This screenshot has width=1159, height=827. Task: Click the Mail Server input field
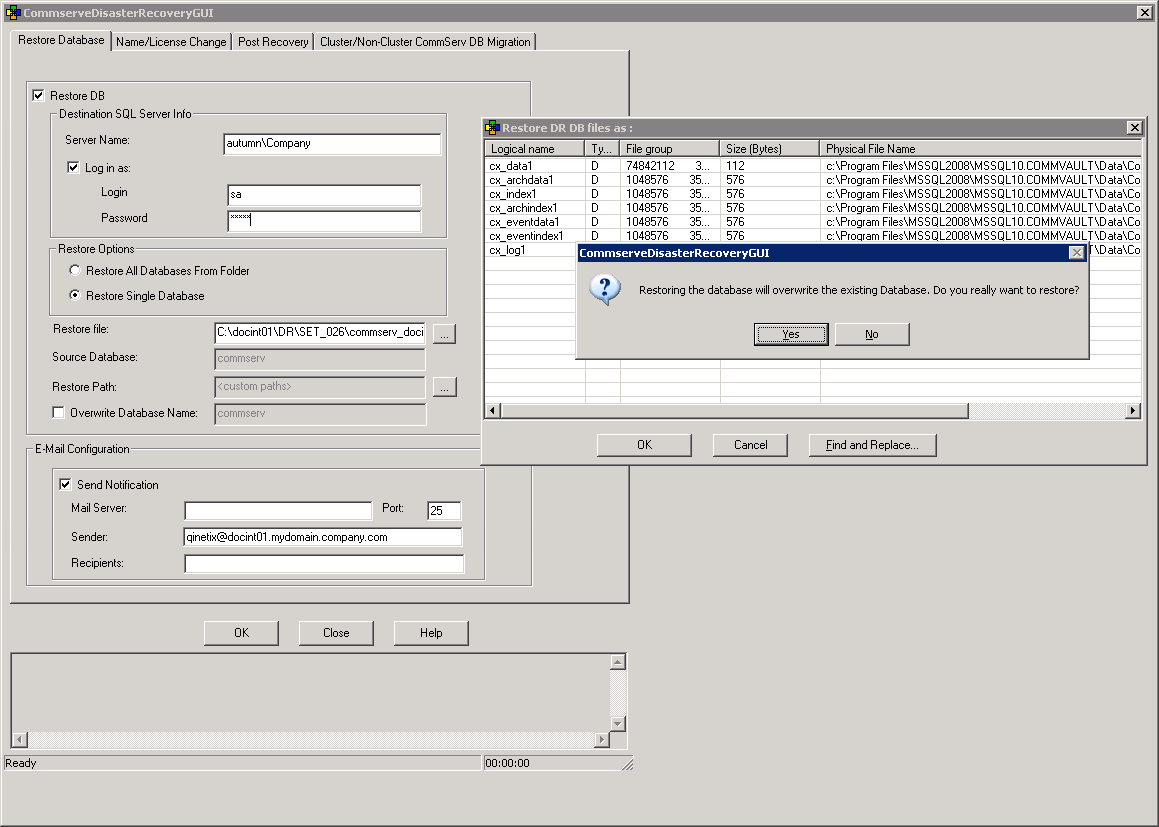pyautogui.click(x=277, y=511)
